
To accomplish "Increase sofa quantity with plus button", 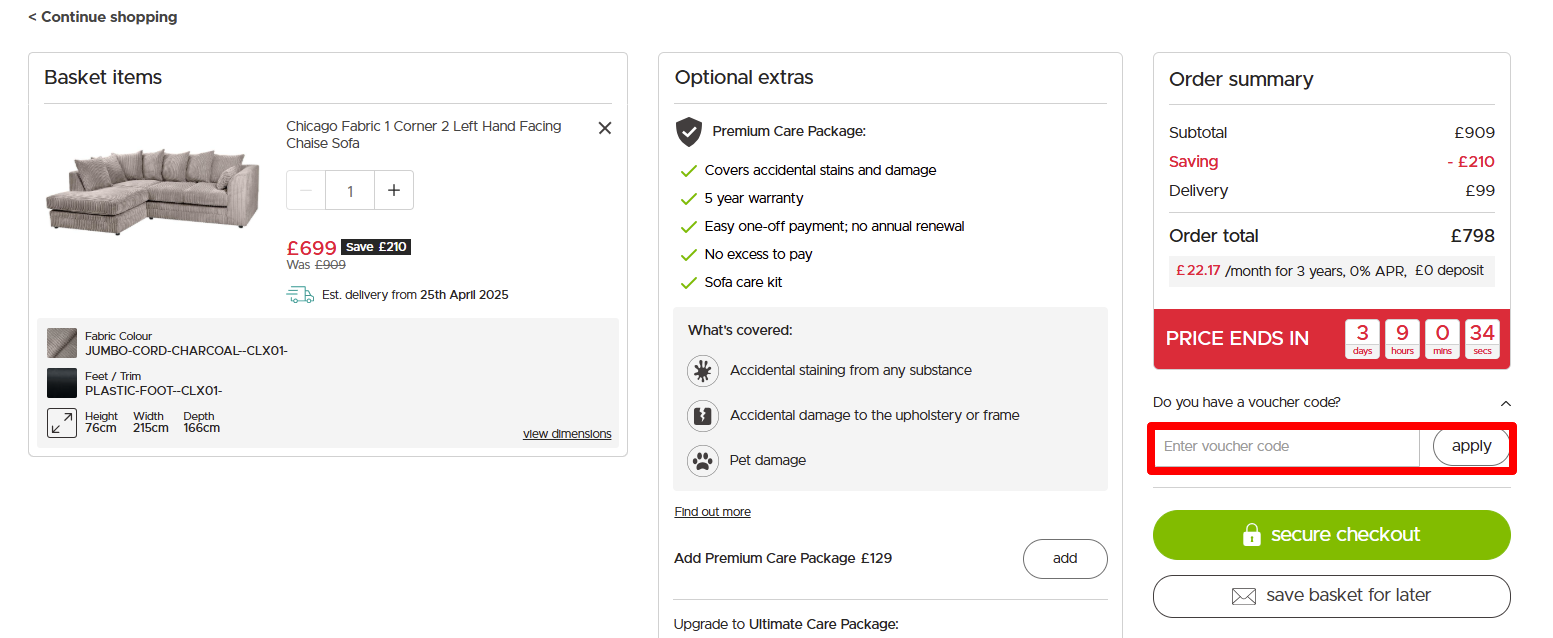I will [x=394, y=190].
